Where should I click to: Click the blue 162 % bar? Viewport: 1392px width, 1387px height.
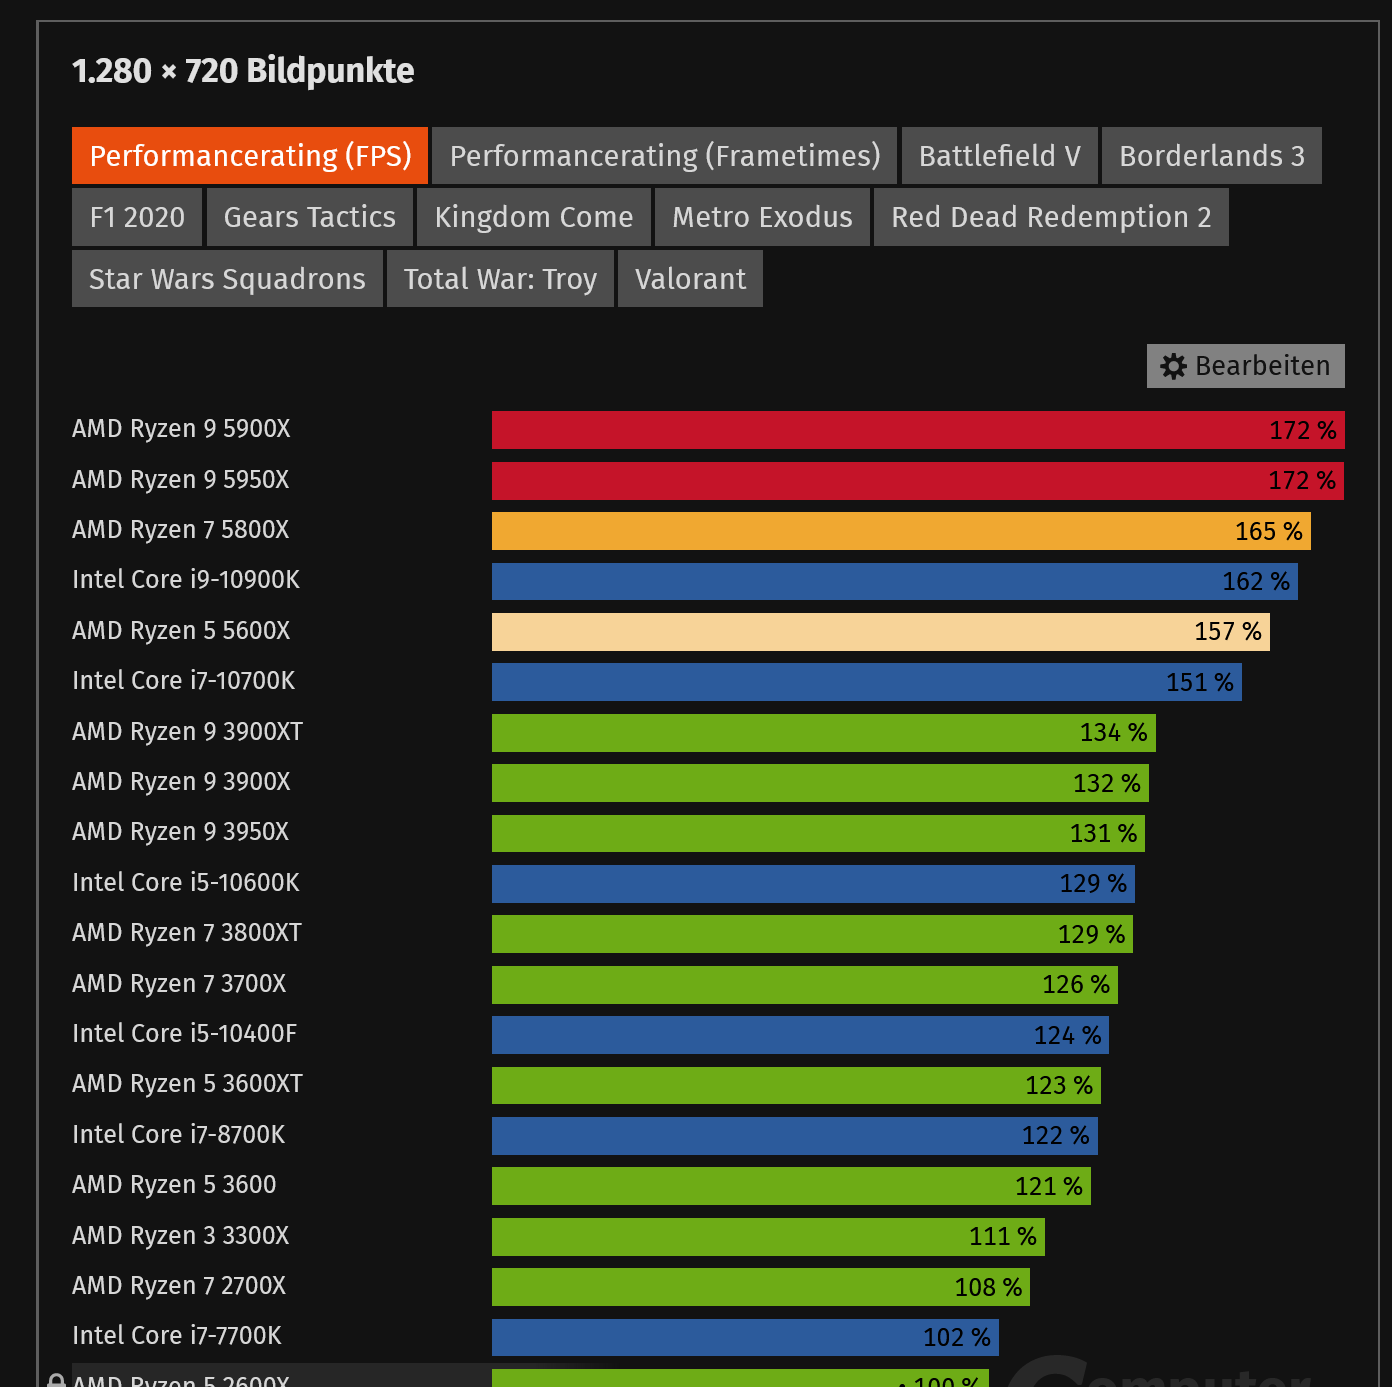[x=895, y=581]
